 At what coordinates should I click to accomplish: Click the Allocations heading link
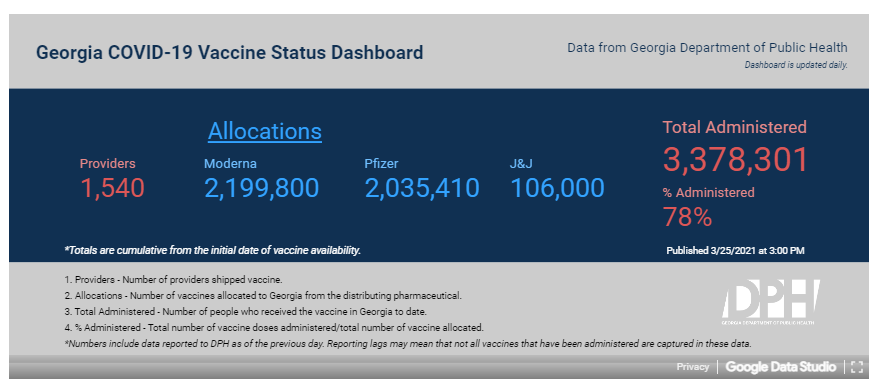265,131
